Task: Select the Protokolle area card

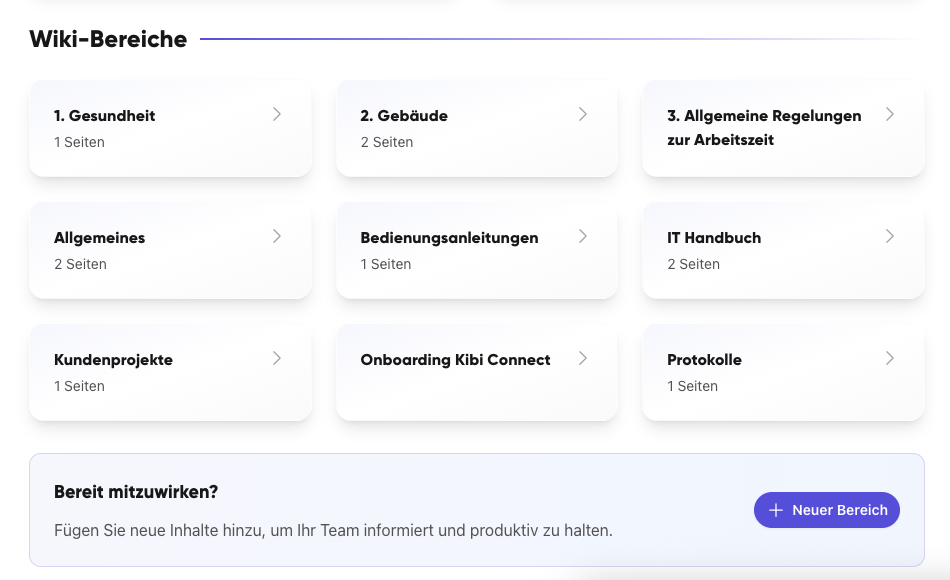Action: click(783, 372)
